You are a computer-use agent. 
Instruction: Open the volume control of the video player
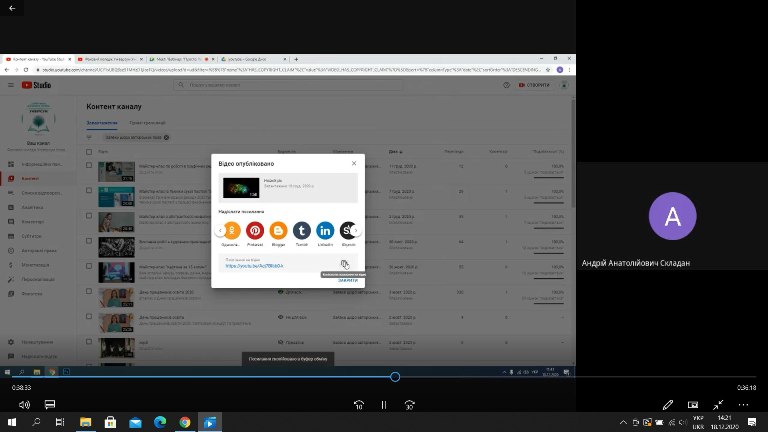tap(24, 405)
